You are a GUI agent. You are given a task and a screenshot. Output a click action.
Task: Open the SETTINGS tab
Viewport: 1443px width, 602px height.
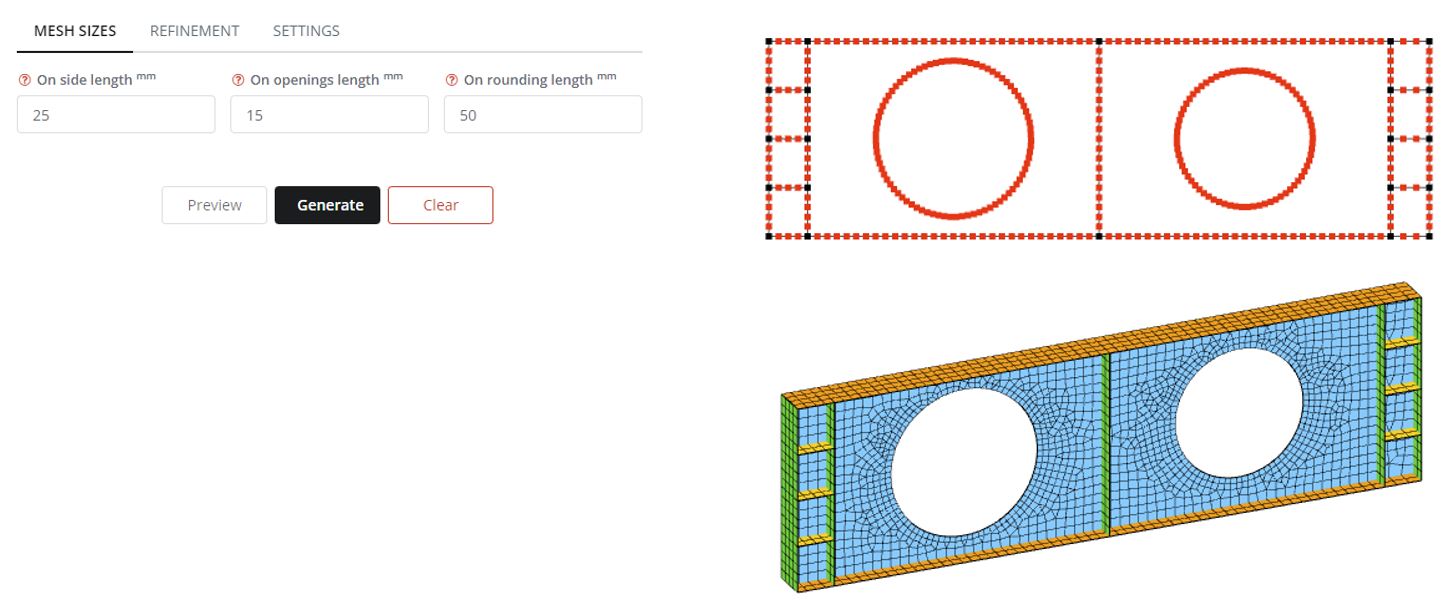[306, 31]
